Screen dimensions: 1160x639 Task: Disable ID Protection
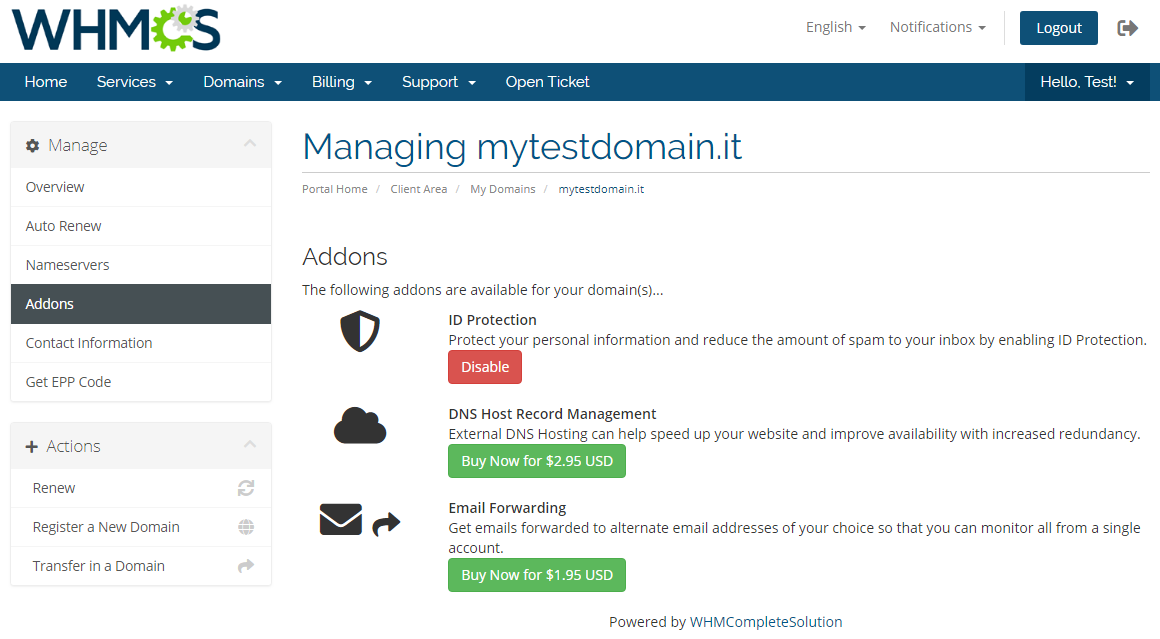point(484,366)
